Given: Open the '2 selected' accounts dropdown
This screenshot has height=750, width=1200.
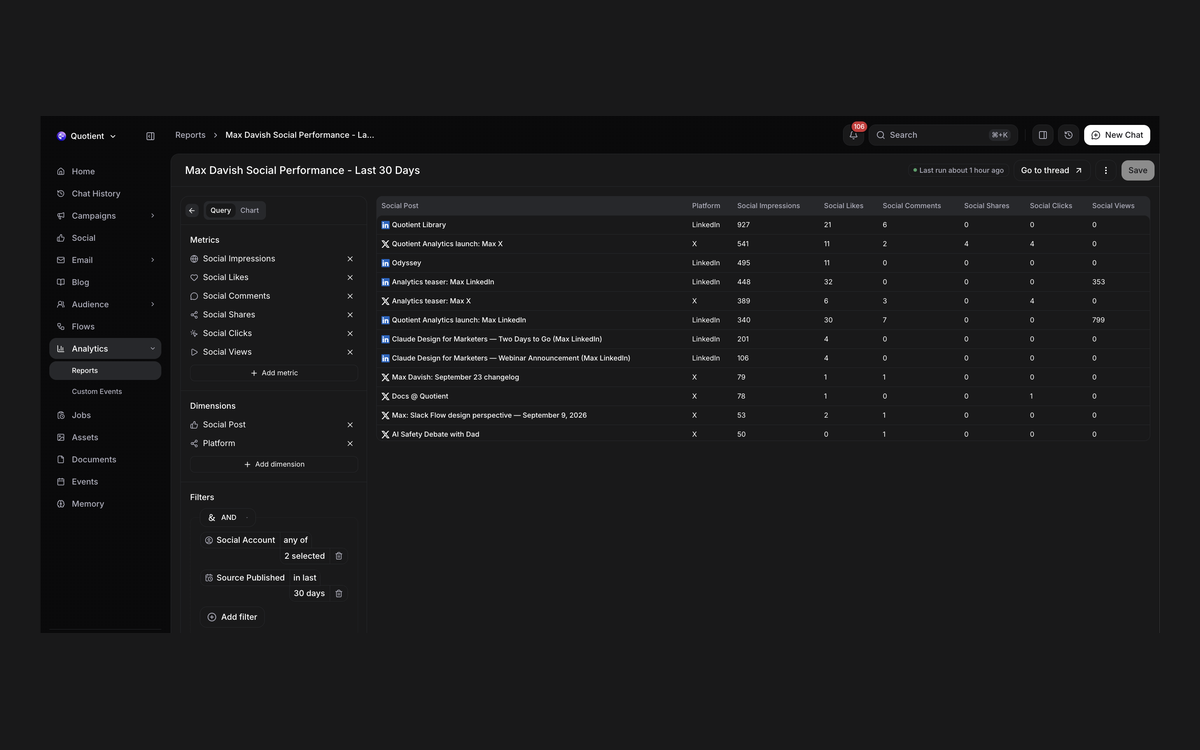Looking at the screenshot, I should pyautogui.click(x=304, y=556).
